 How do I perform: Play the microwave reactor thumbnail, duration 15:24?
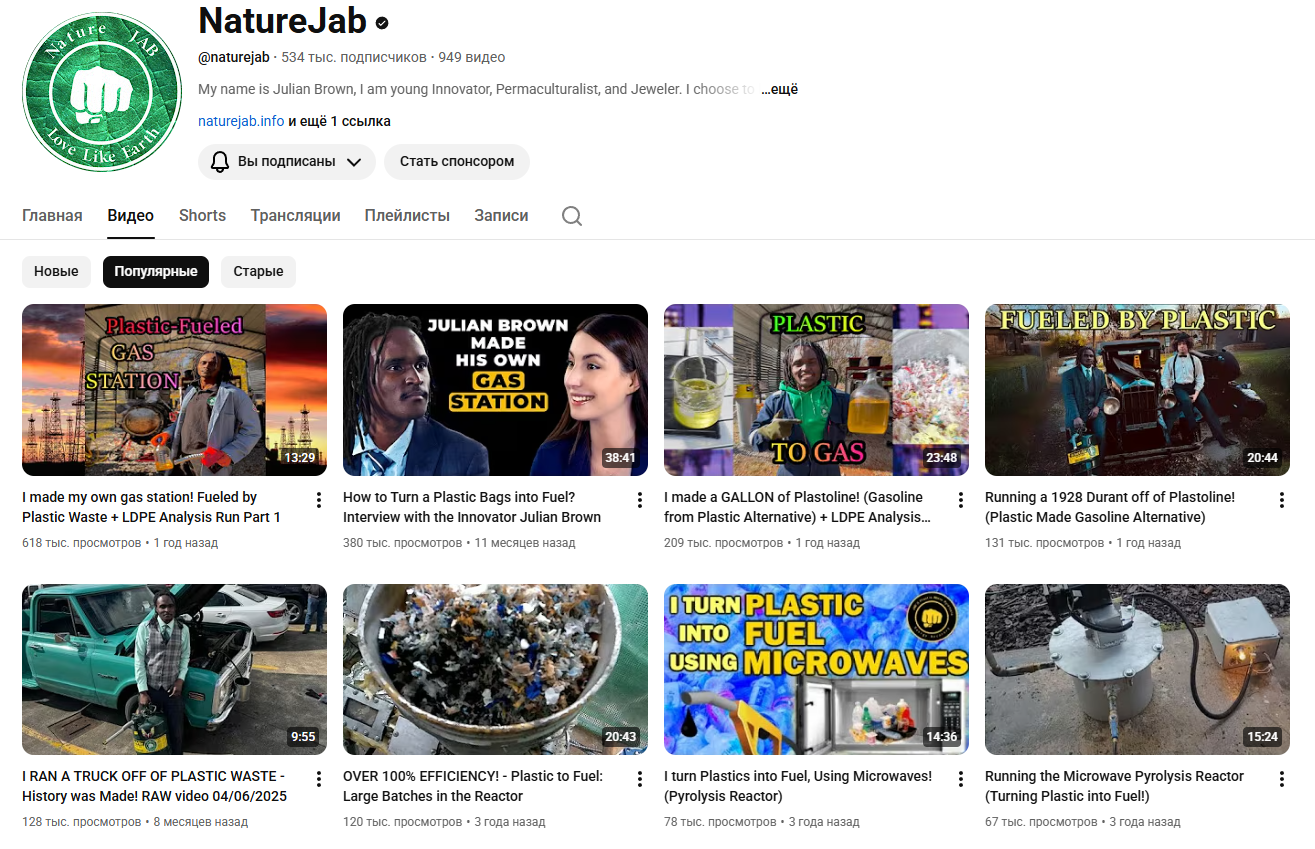pyautogui.click(x=1137, y=669)
